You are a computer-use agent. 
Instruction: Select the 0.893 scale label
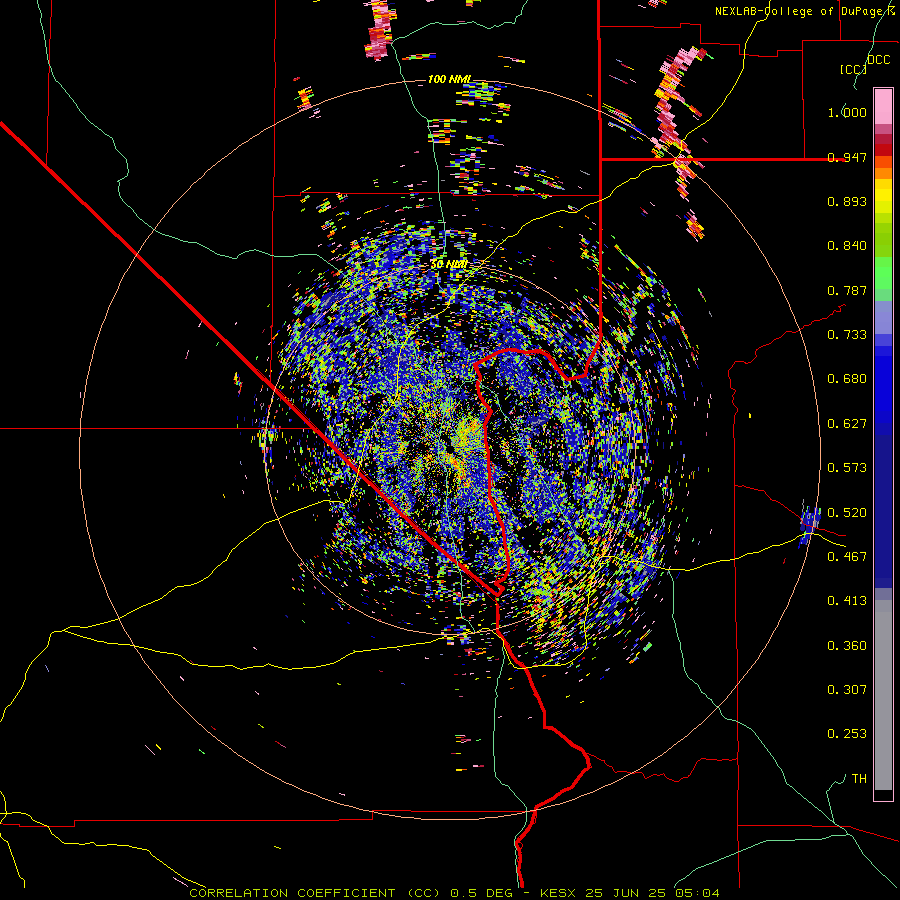coord(847,201)
